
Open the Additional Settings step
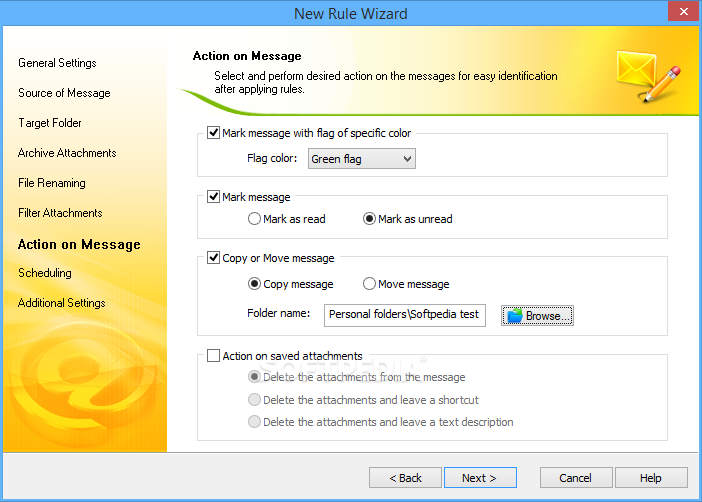pyautogui.click(x=62, y=303)
